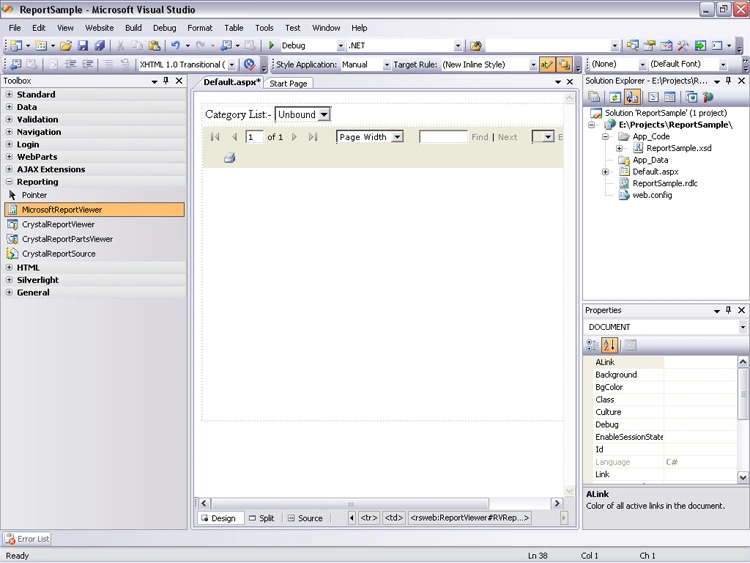This screenshot has height=563, width=750.
Task: Open the Build menu
Action: (133, 28)
